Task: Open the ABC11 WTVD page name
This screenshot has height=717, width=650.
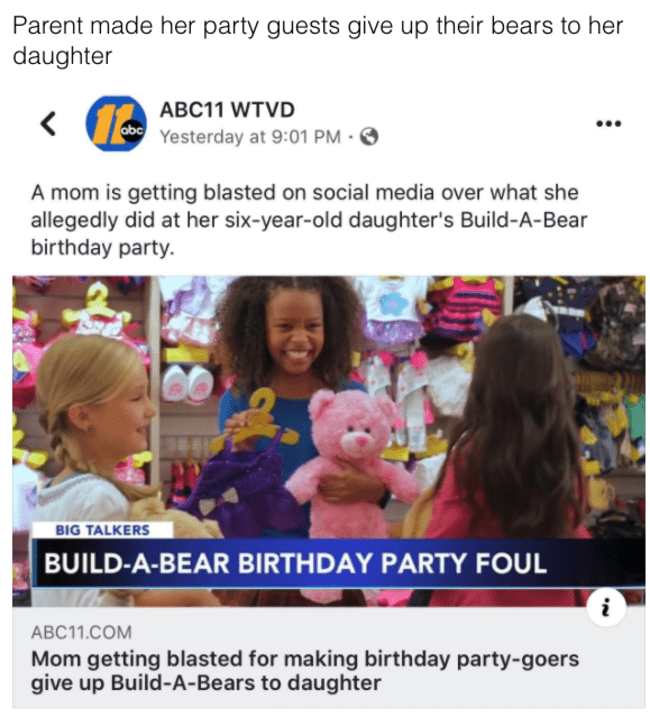Action: coord(227,110)
